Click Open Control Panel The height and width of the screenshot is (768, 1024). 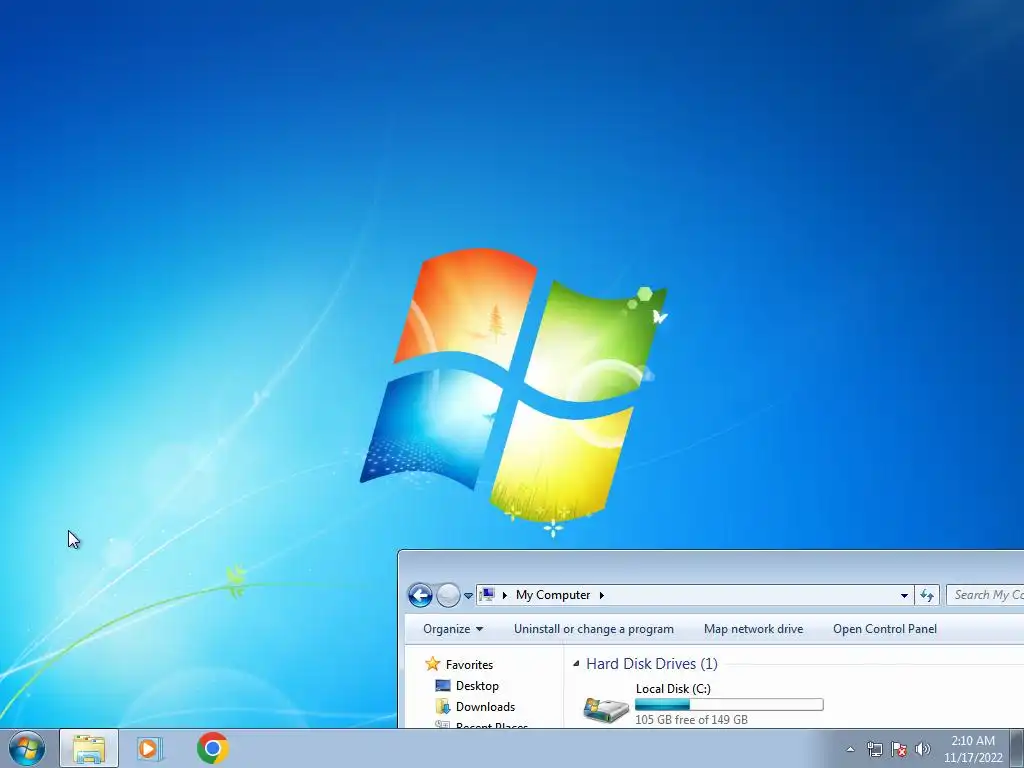click(x=885, y=629)
